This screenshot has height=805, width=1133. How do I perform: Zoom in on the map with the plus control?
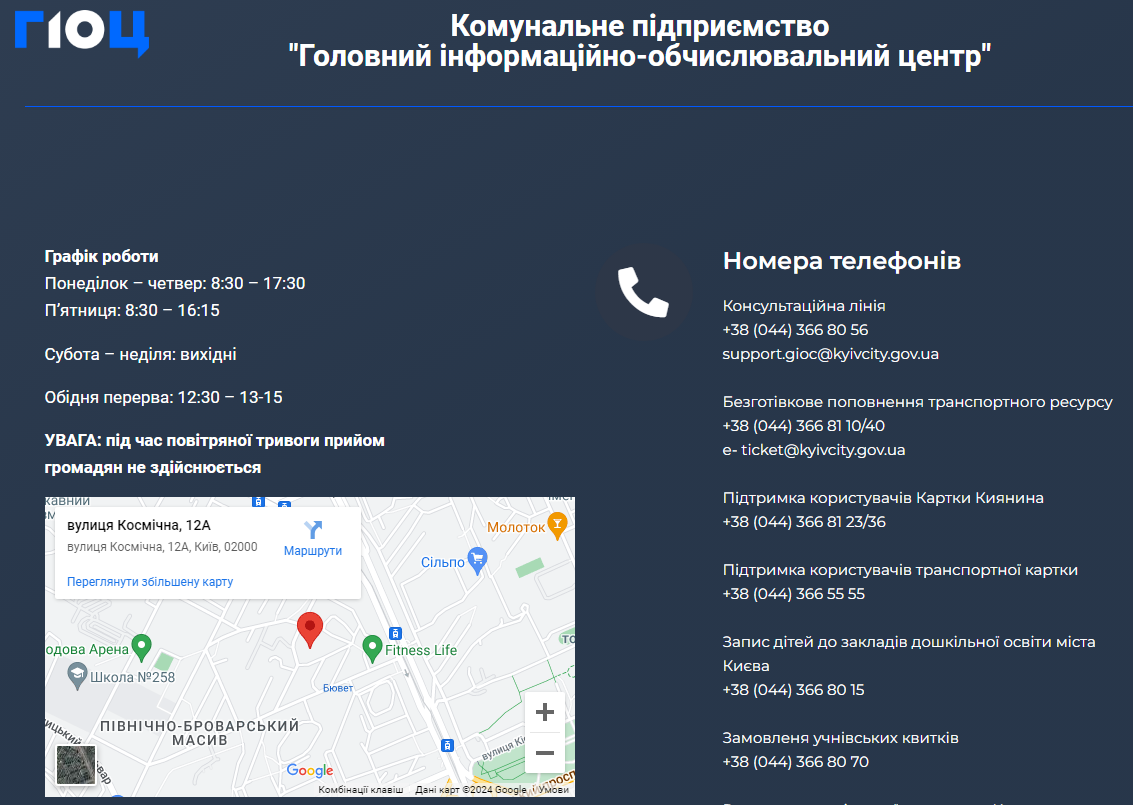pos(545,711)
